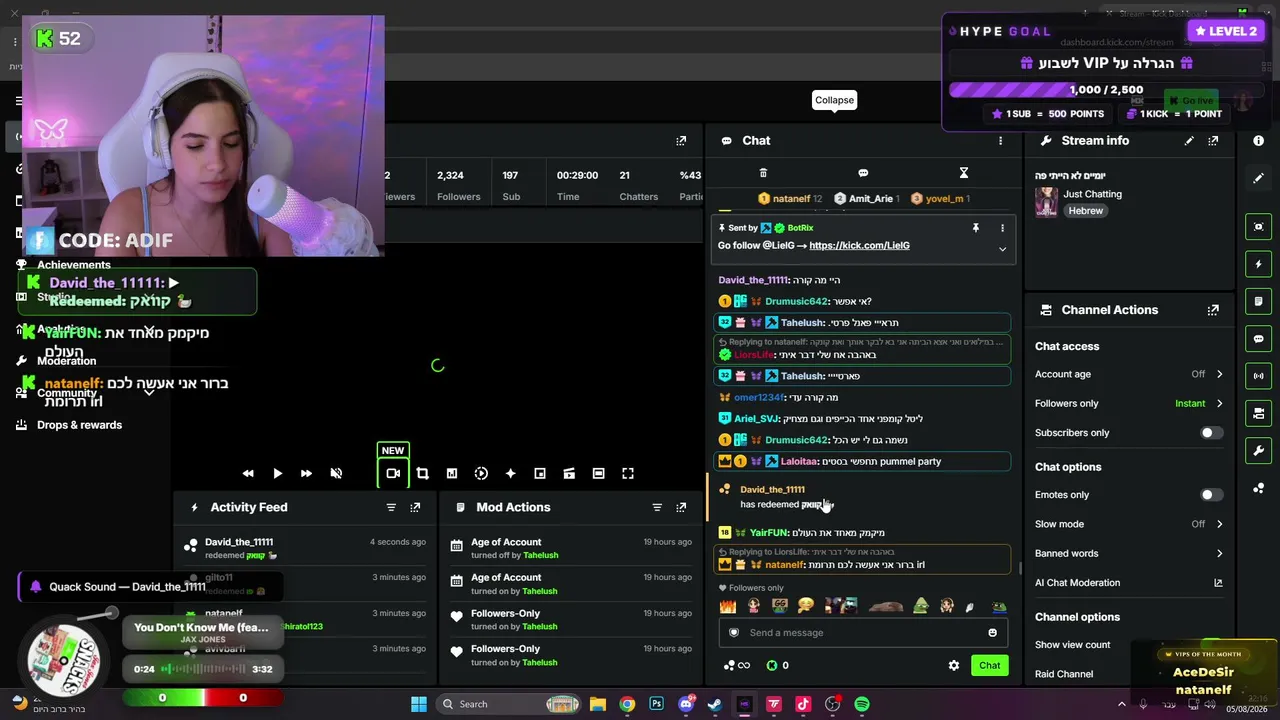
Task: Click the info icon in right sidebar
Action: [1258, 141]
